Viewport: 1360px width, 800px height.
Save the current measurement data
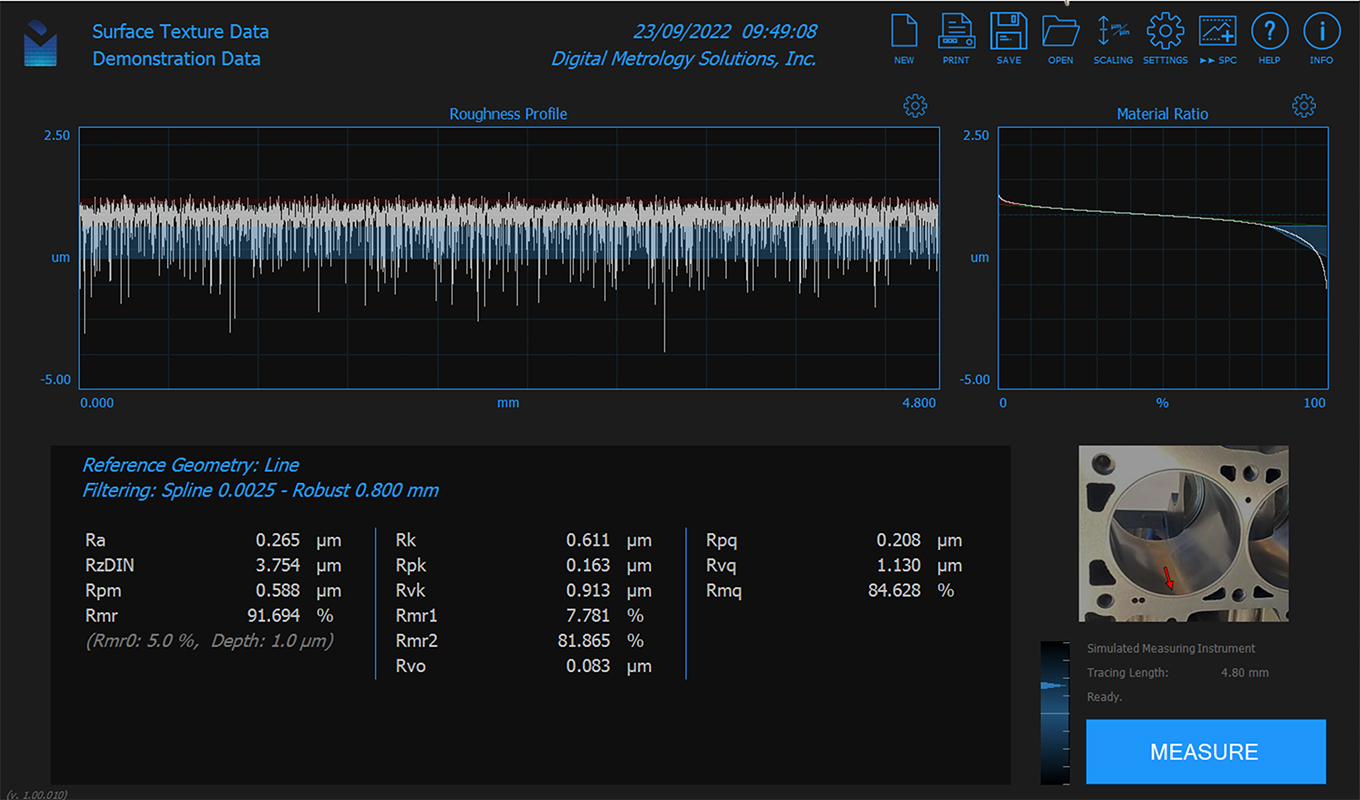[x=1009, y=38]
